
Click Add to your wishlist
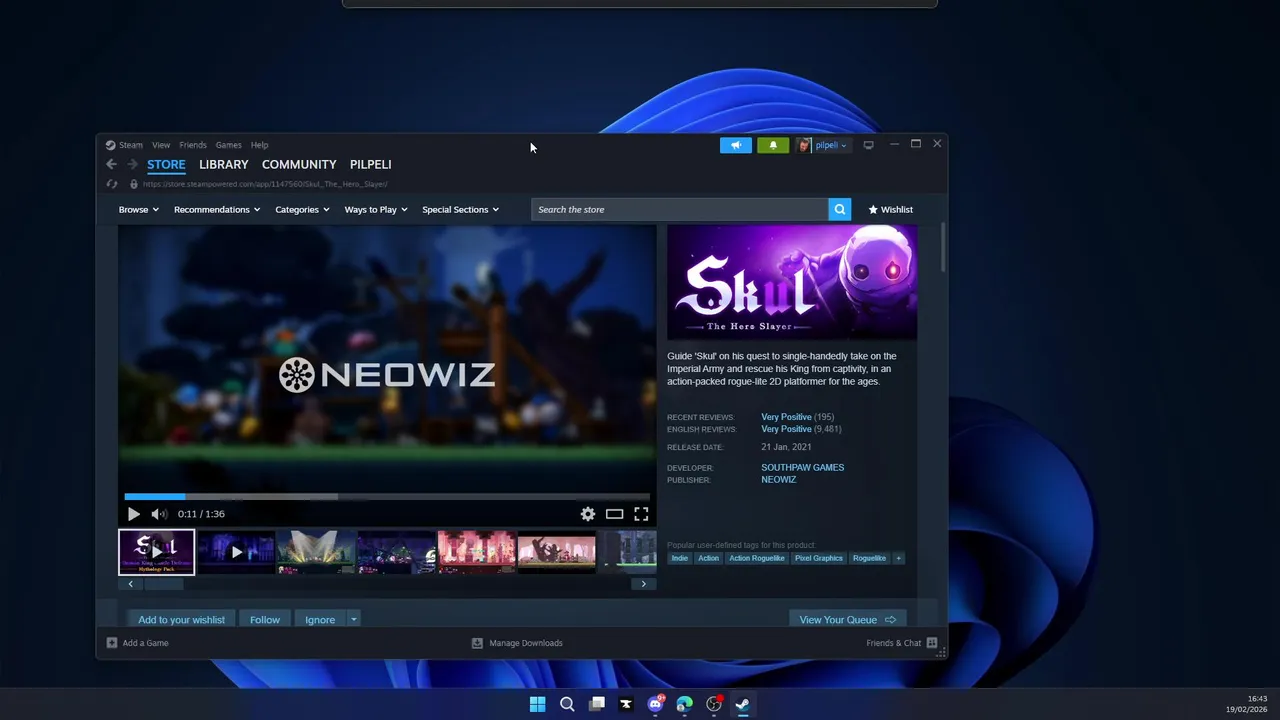pos(181,619)
